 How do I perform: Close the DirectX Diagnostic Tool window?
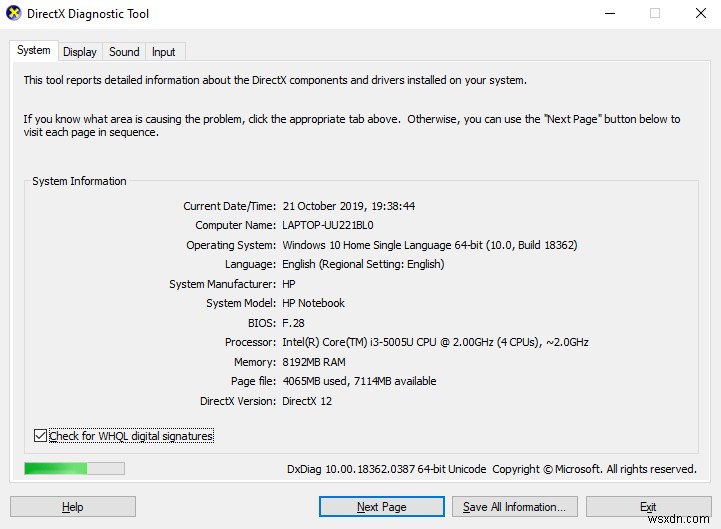700,13
